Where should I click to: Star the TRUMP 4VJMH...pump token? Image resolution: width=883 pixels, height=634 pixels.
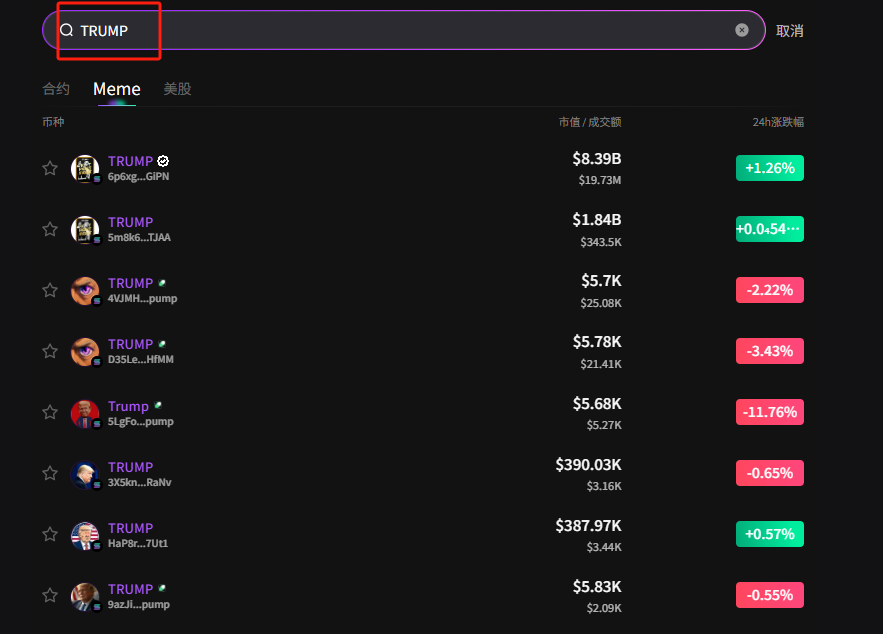(50, 290)
